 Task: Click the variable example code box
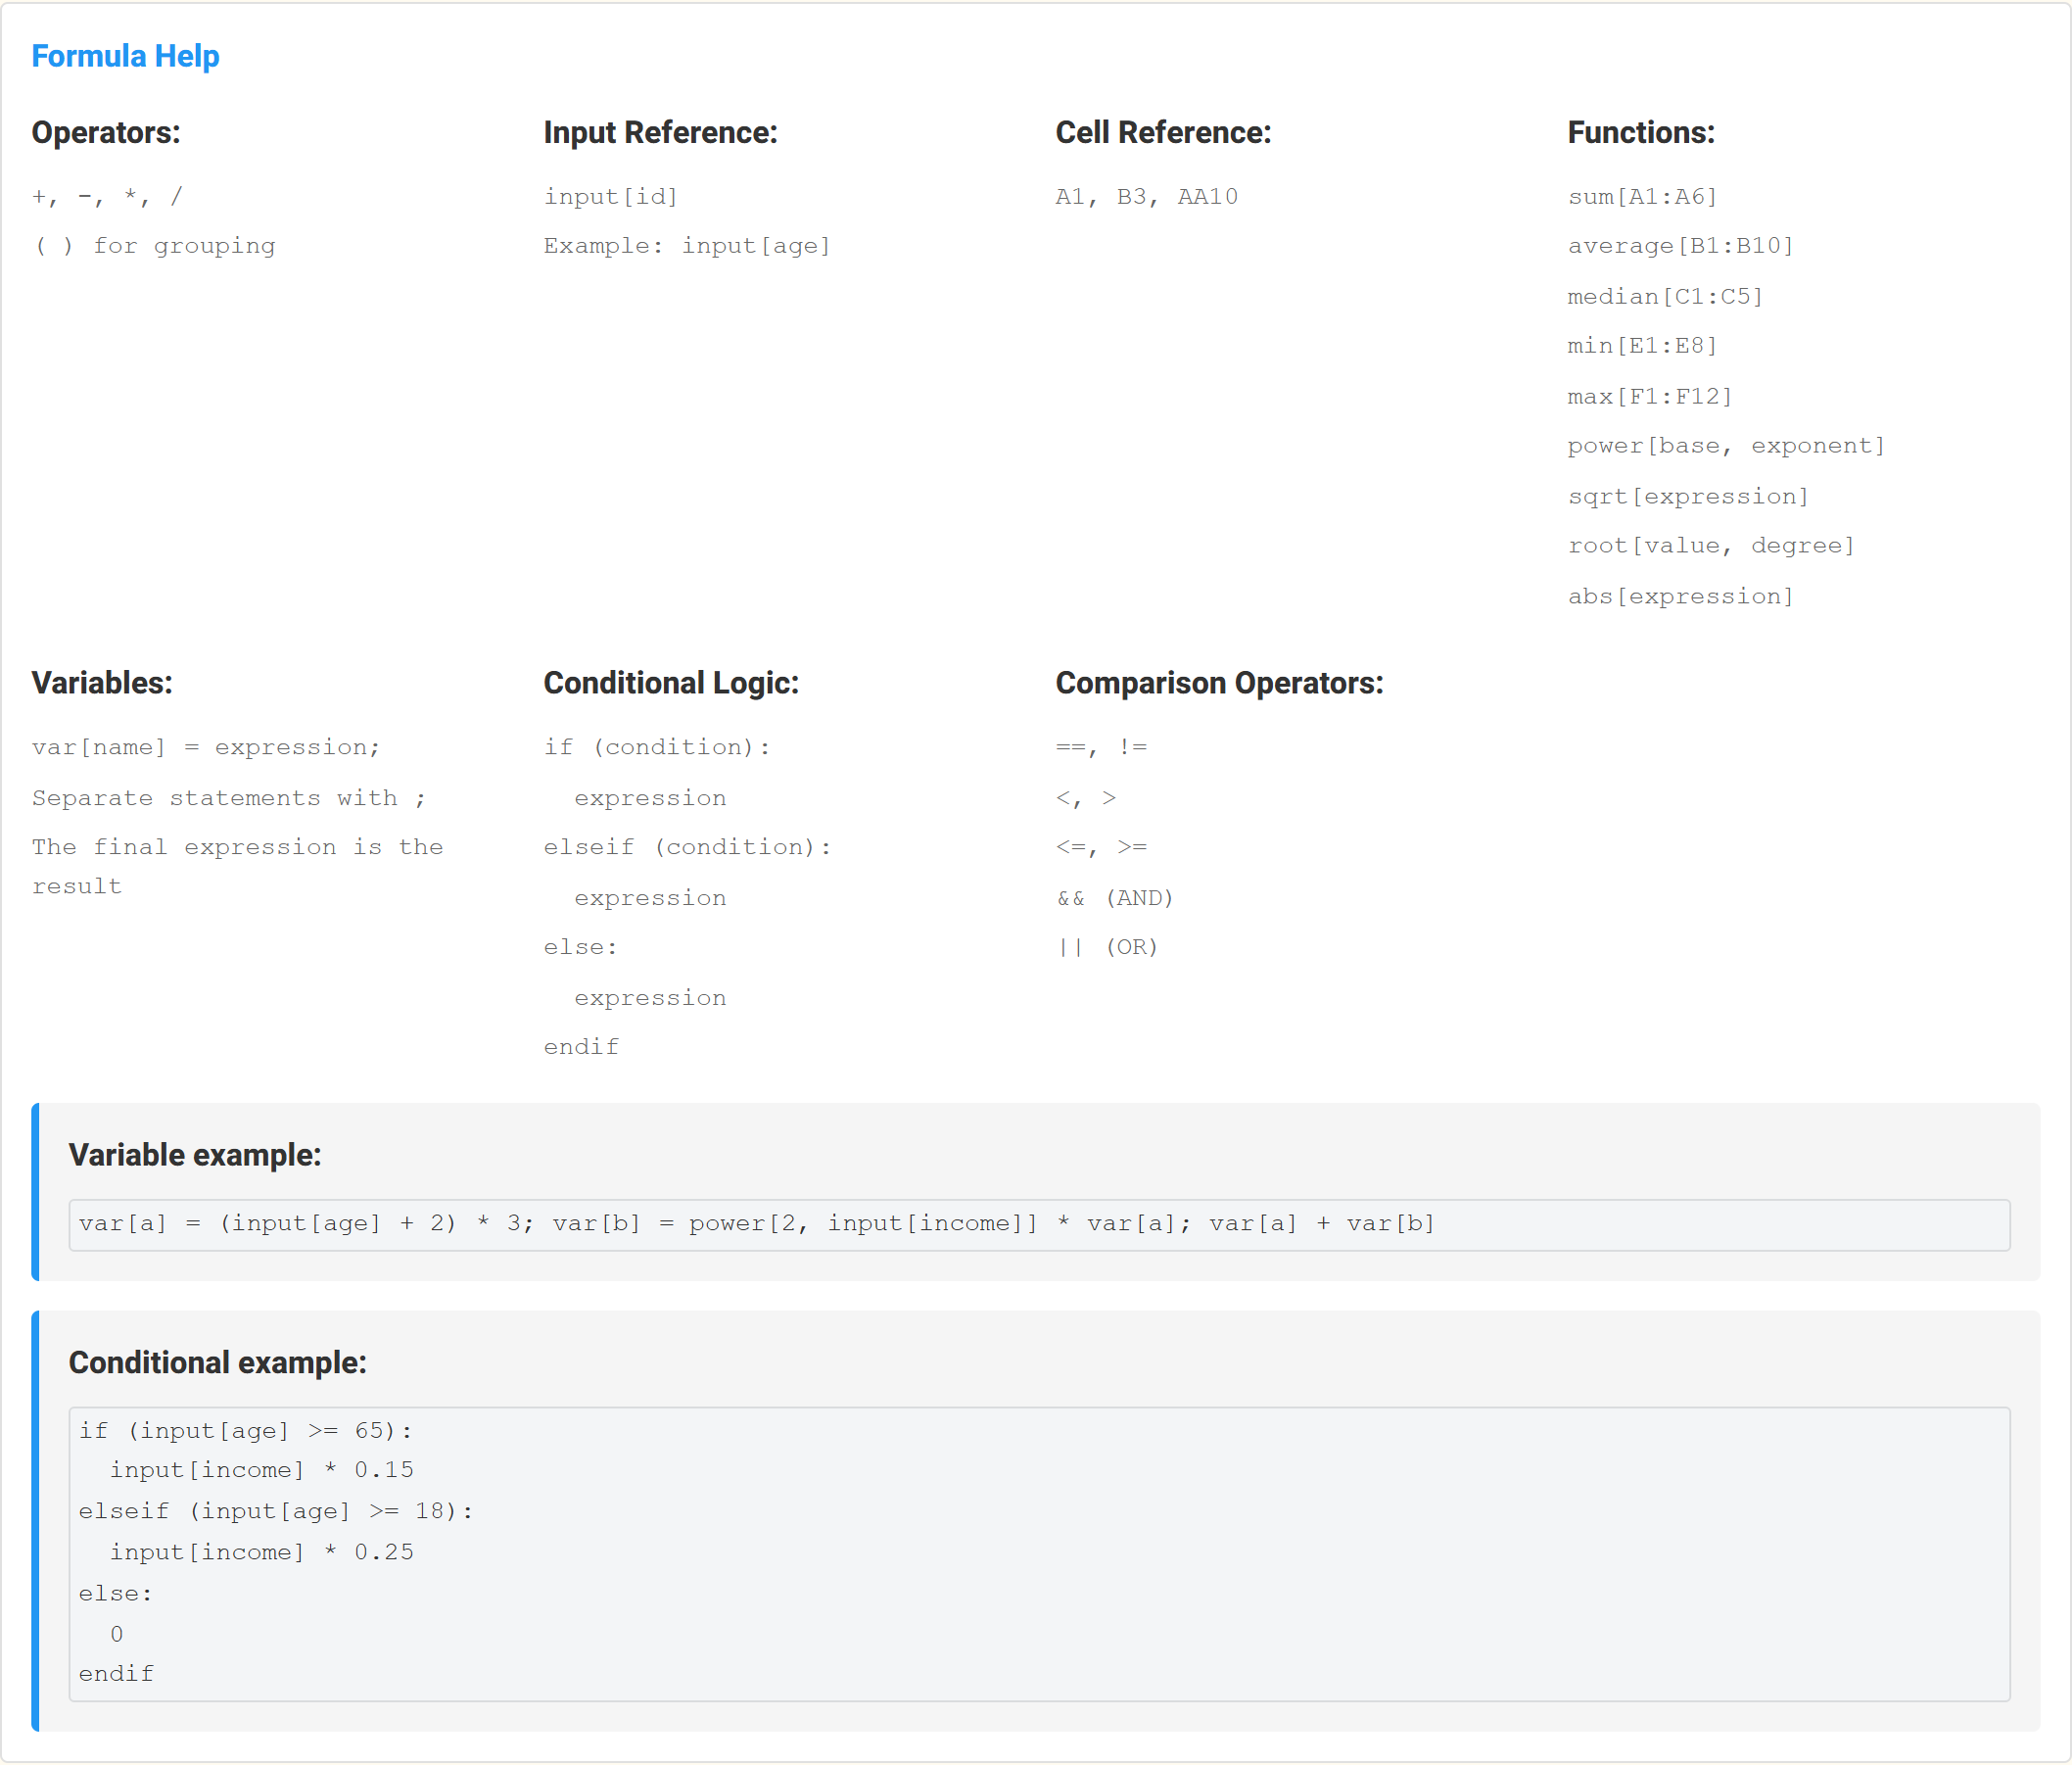[x=1039, y=1224]
